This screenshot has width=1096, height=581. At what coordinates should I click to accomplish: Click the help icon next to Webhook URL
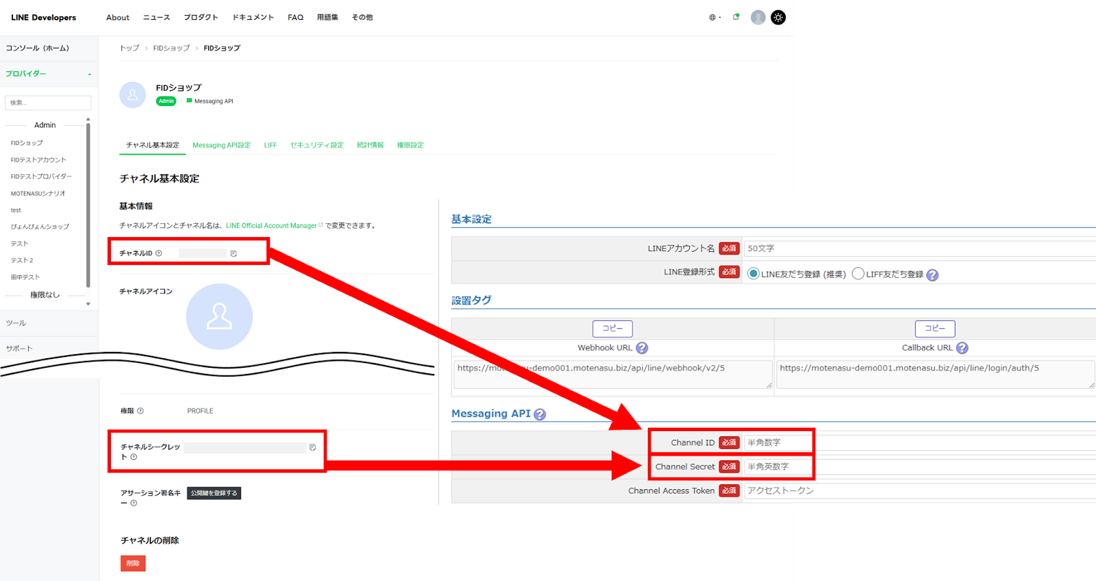coord(642,348)
